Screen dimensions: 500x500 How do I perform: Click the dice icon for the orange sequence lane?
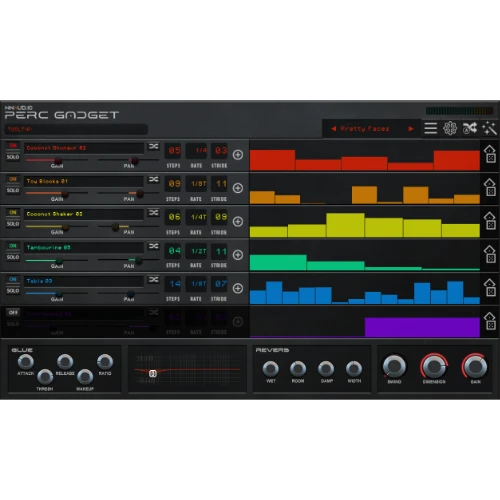point(490,188)
